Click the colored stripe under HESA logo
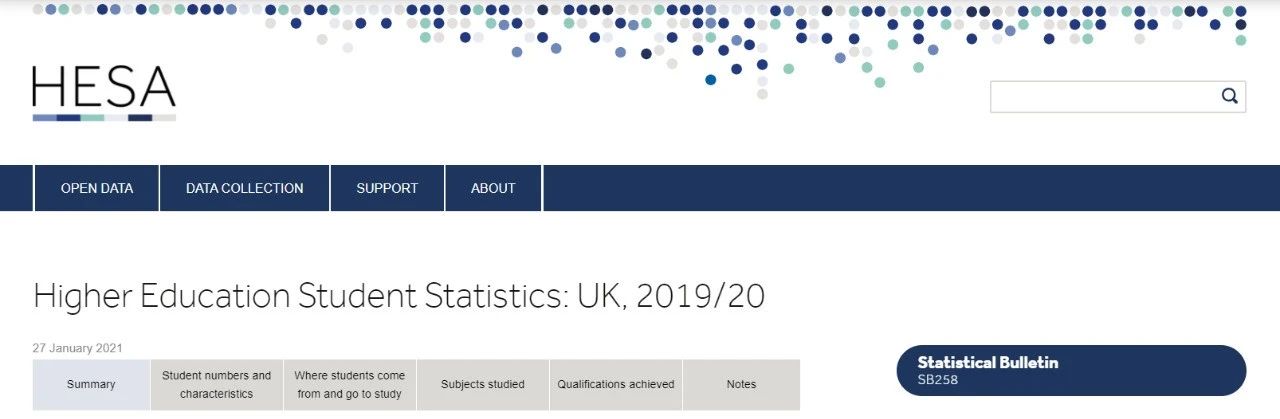 click(x=104, y=118)
